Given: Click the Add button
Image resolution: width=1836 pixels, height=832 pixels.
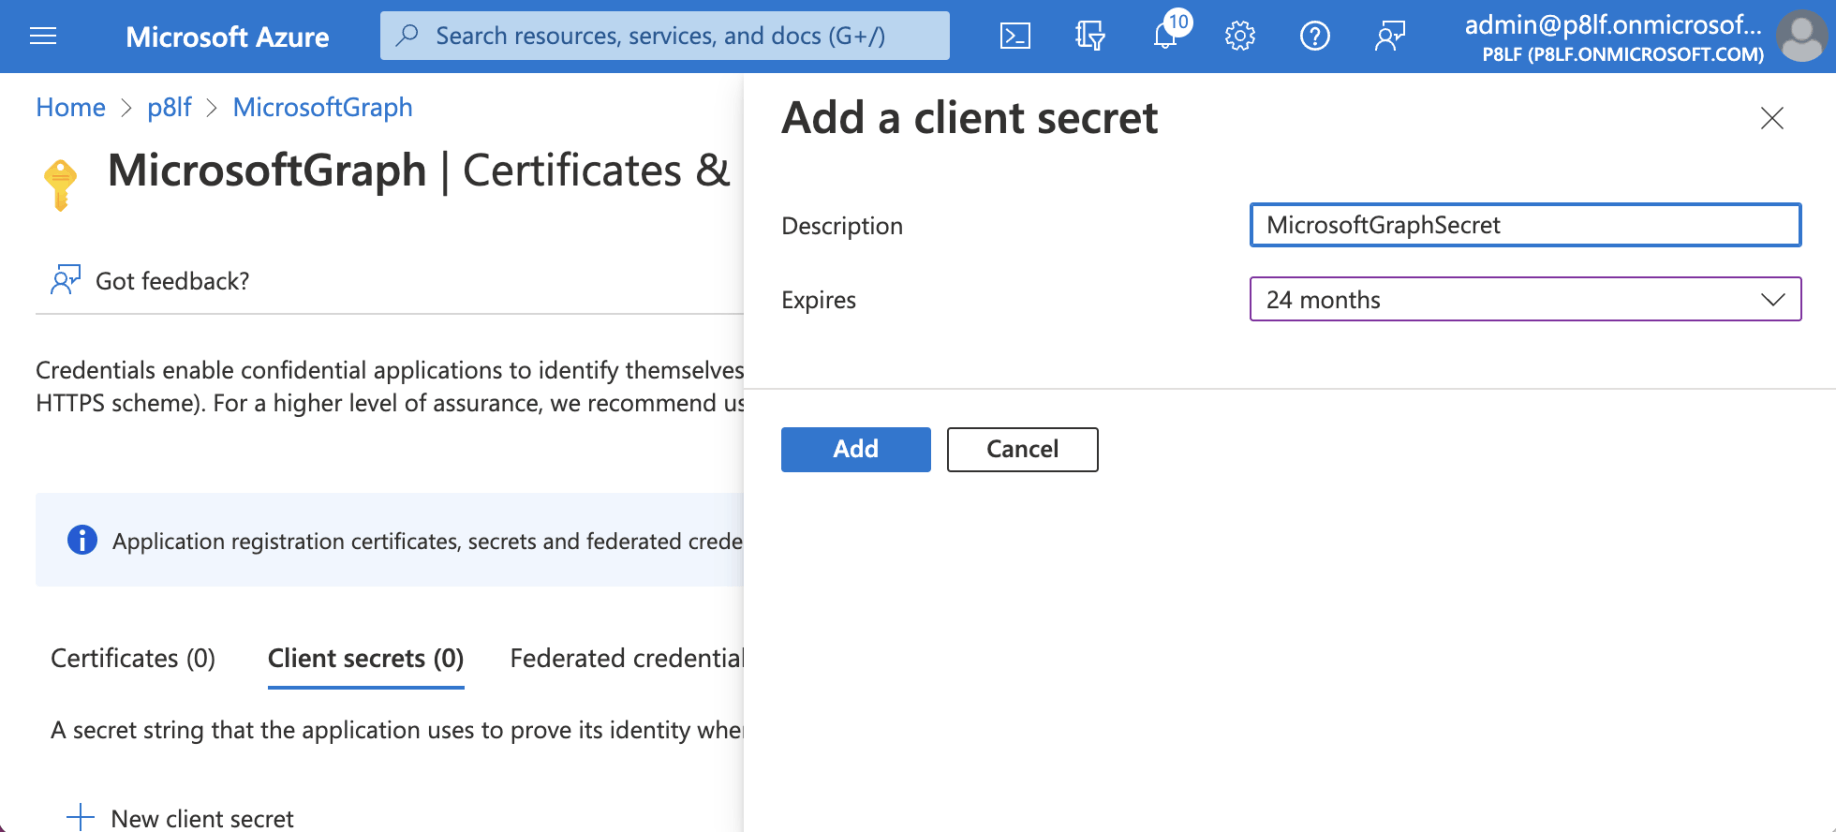Looking at the screenshot, I should (855, 449).
